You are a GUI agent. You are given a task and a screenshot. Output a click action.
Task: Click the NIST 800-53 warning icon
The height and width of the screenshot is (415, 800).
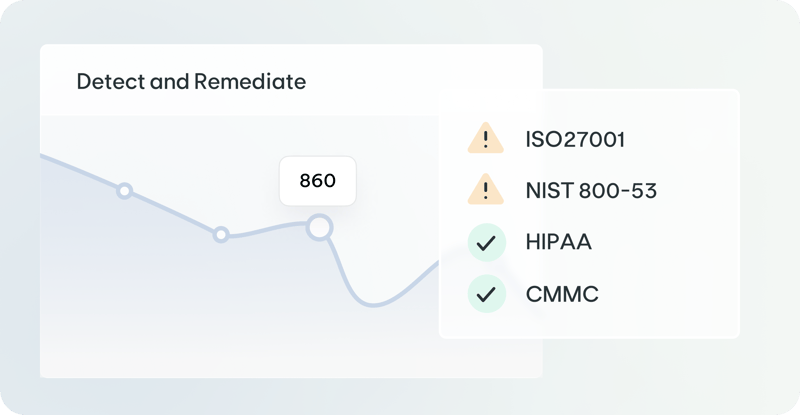pos(485,190)
